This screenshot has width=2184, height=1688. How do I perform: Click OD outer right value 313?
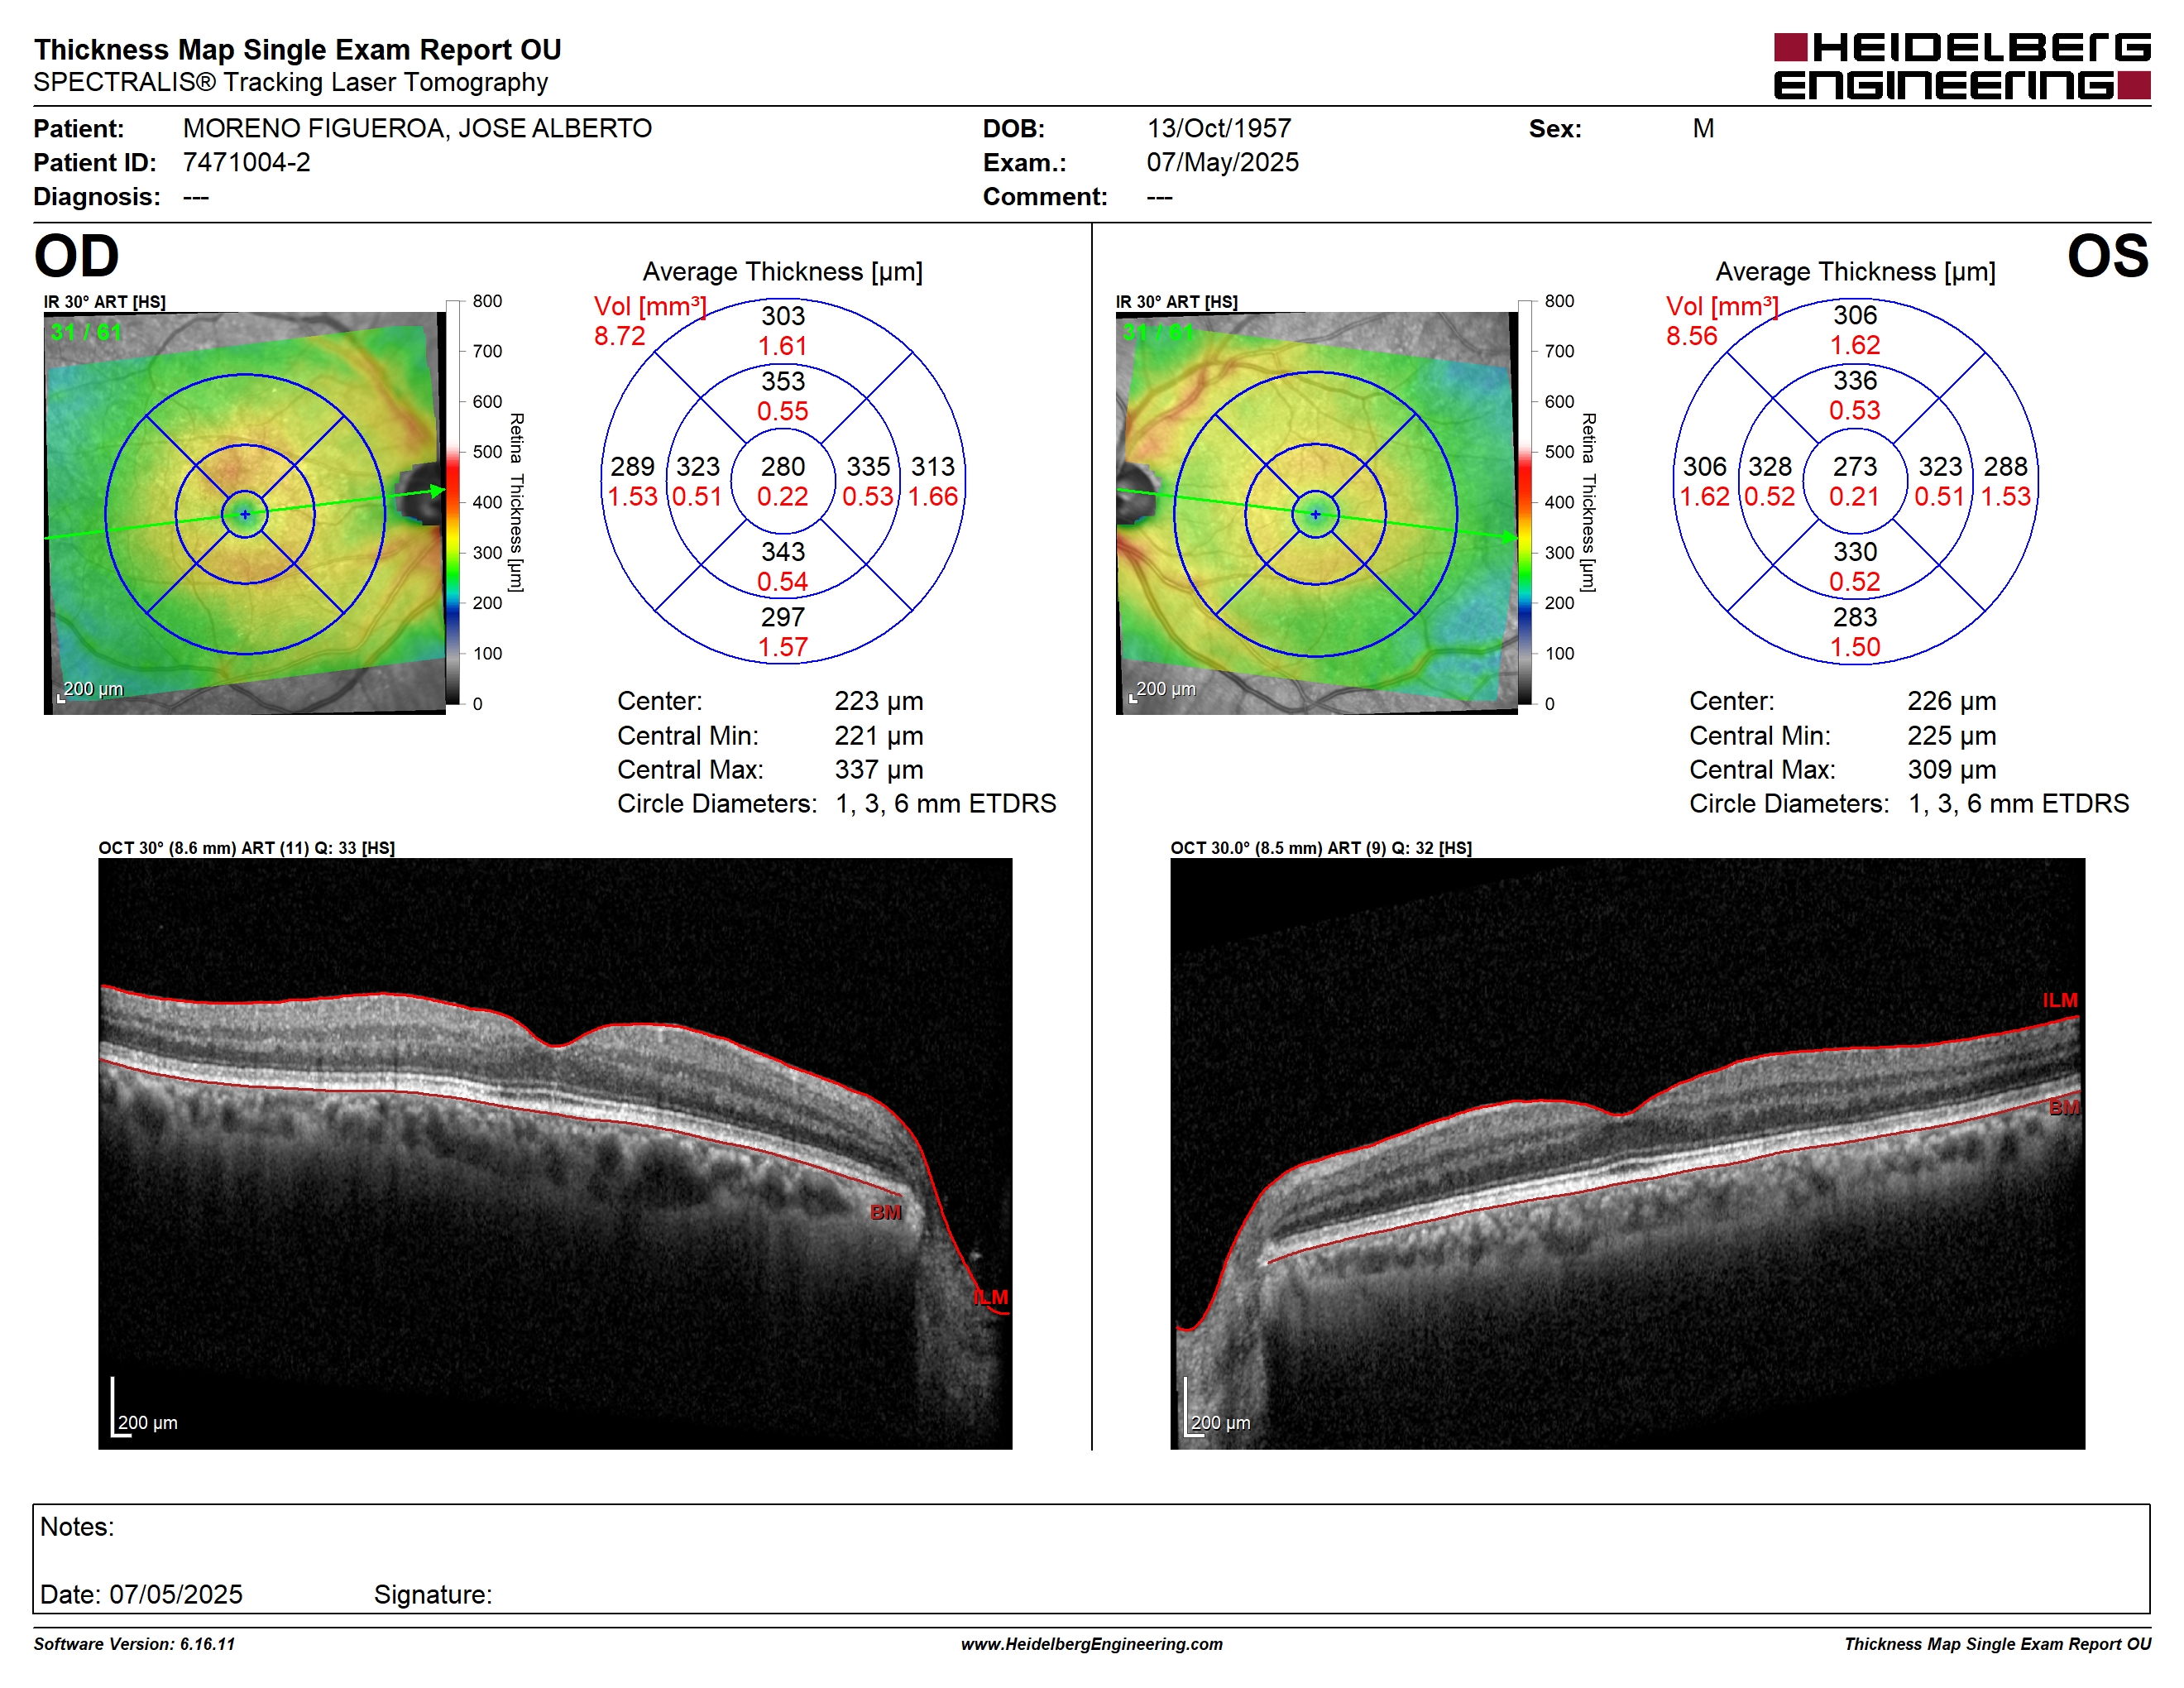click(932, 466)
